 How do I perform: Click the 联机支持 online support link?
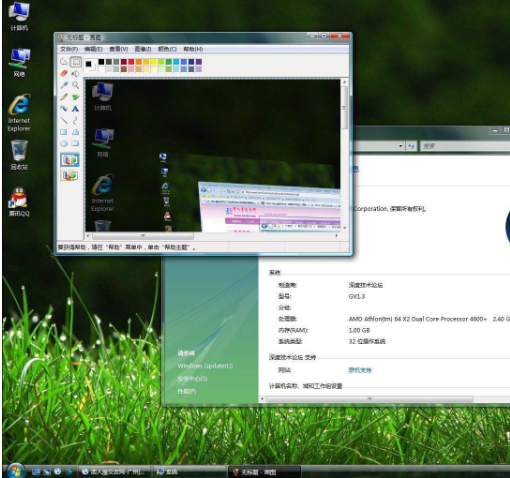[x=360, y=370]
